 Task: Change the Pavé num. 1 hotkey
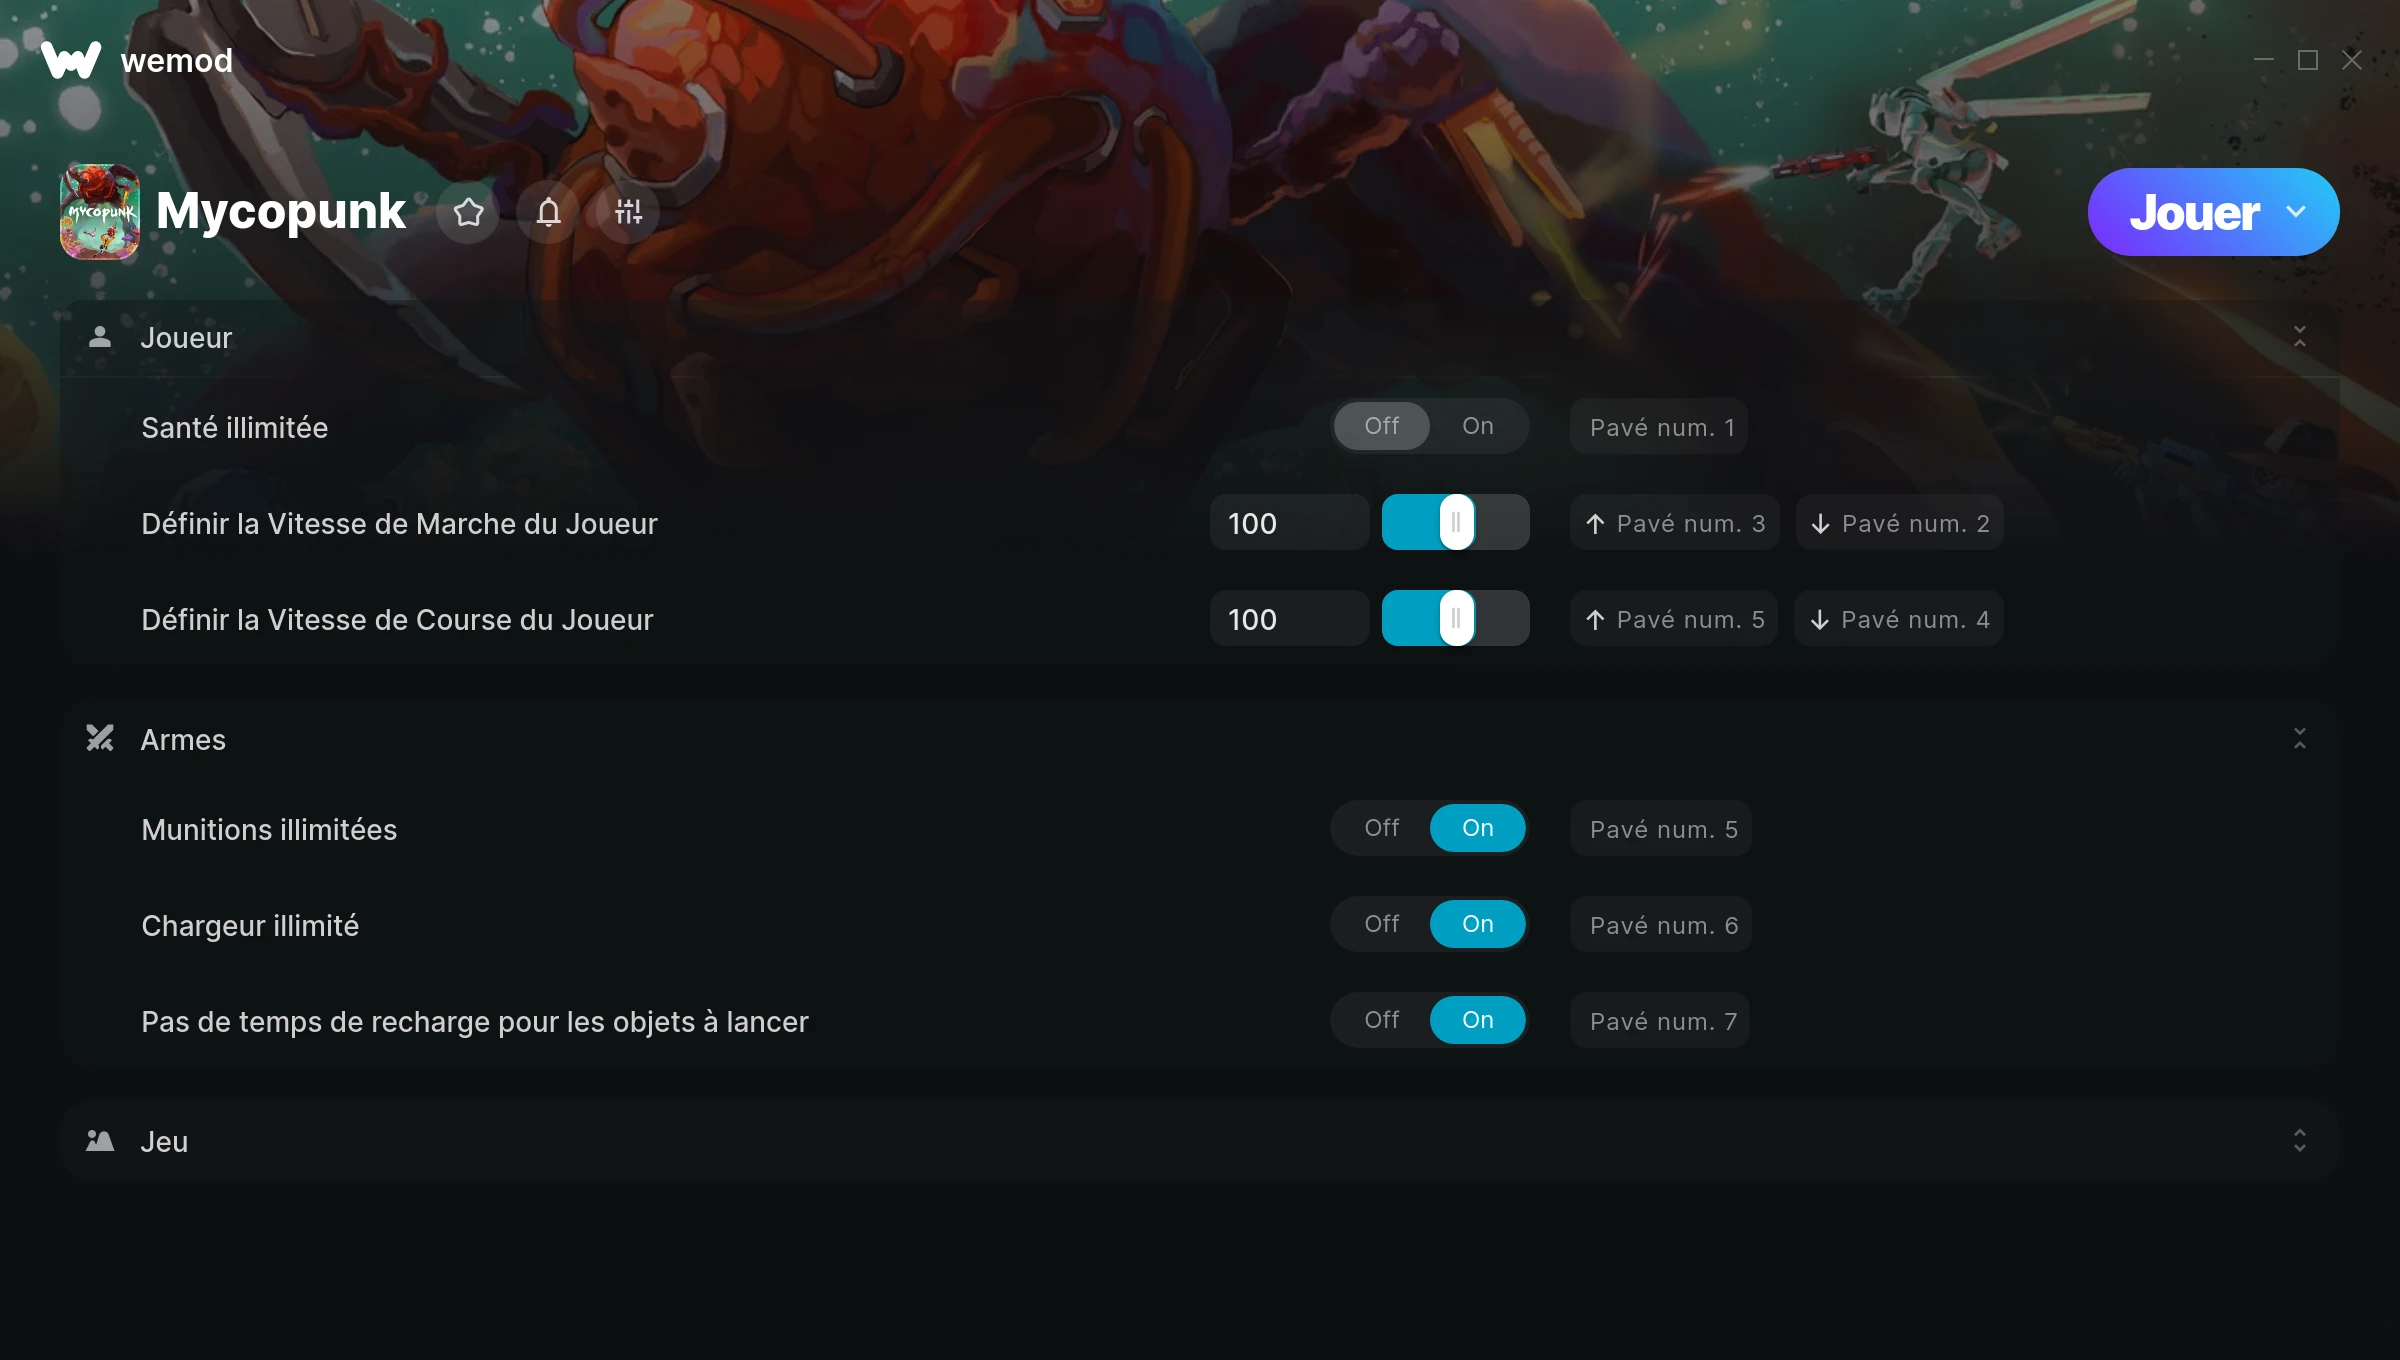pos(1659,427)
